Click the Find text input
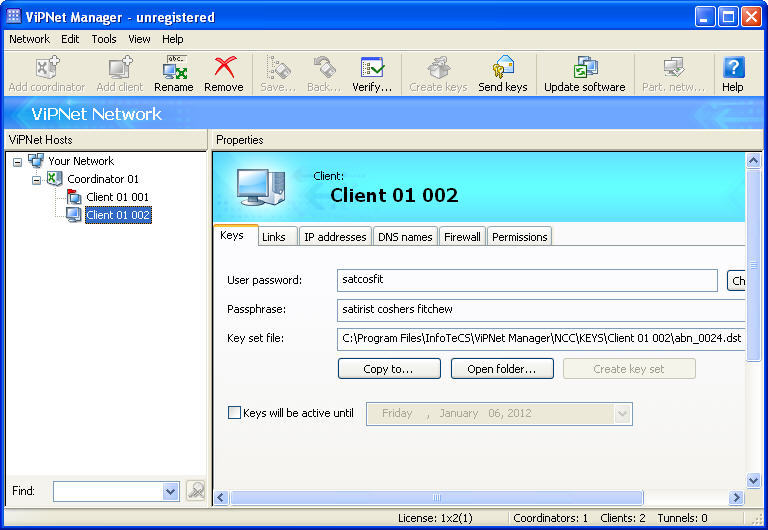Screen dimensions: 768x530 (x=108, y=491)
